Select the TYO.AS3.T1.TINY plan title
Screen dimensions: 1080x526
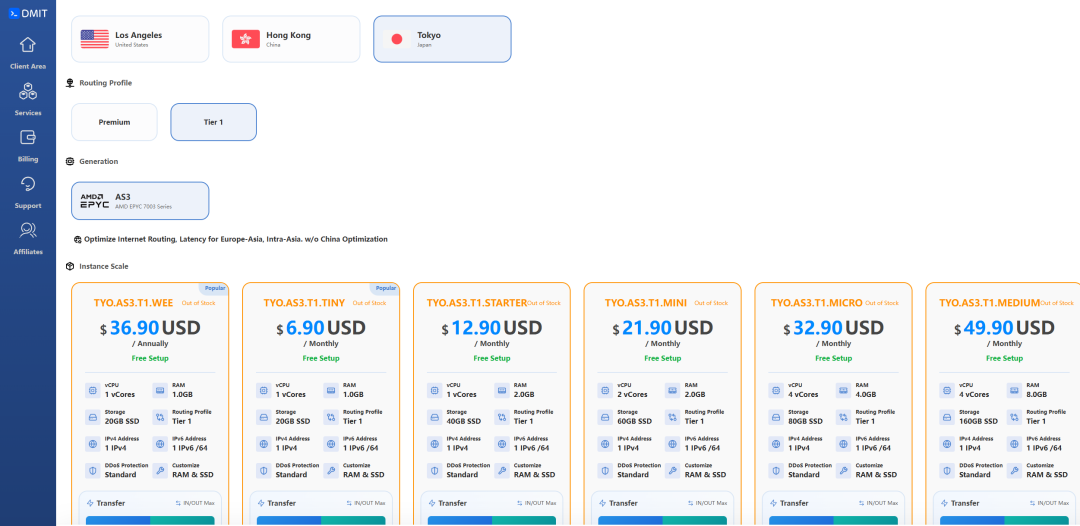(304, 302)
